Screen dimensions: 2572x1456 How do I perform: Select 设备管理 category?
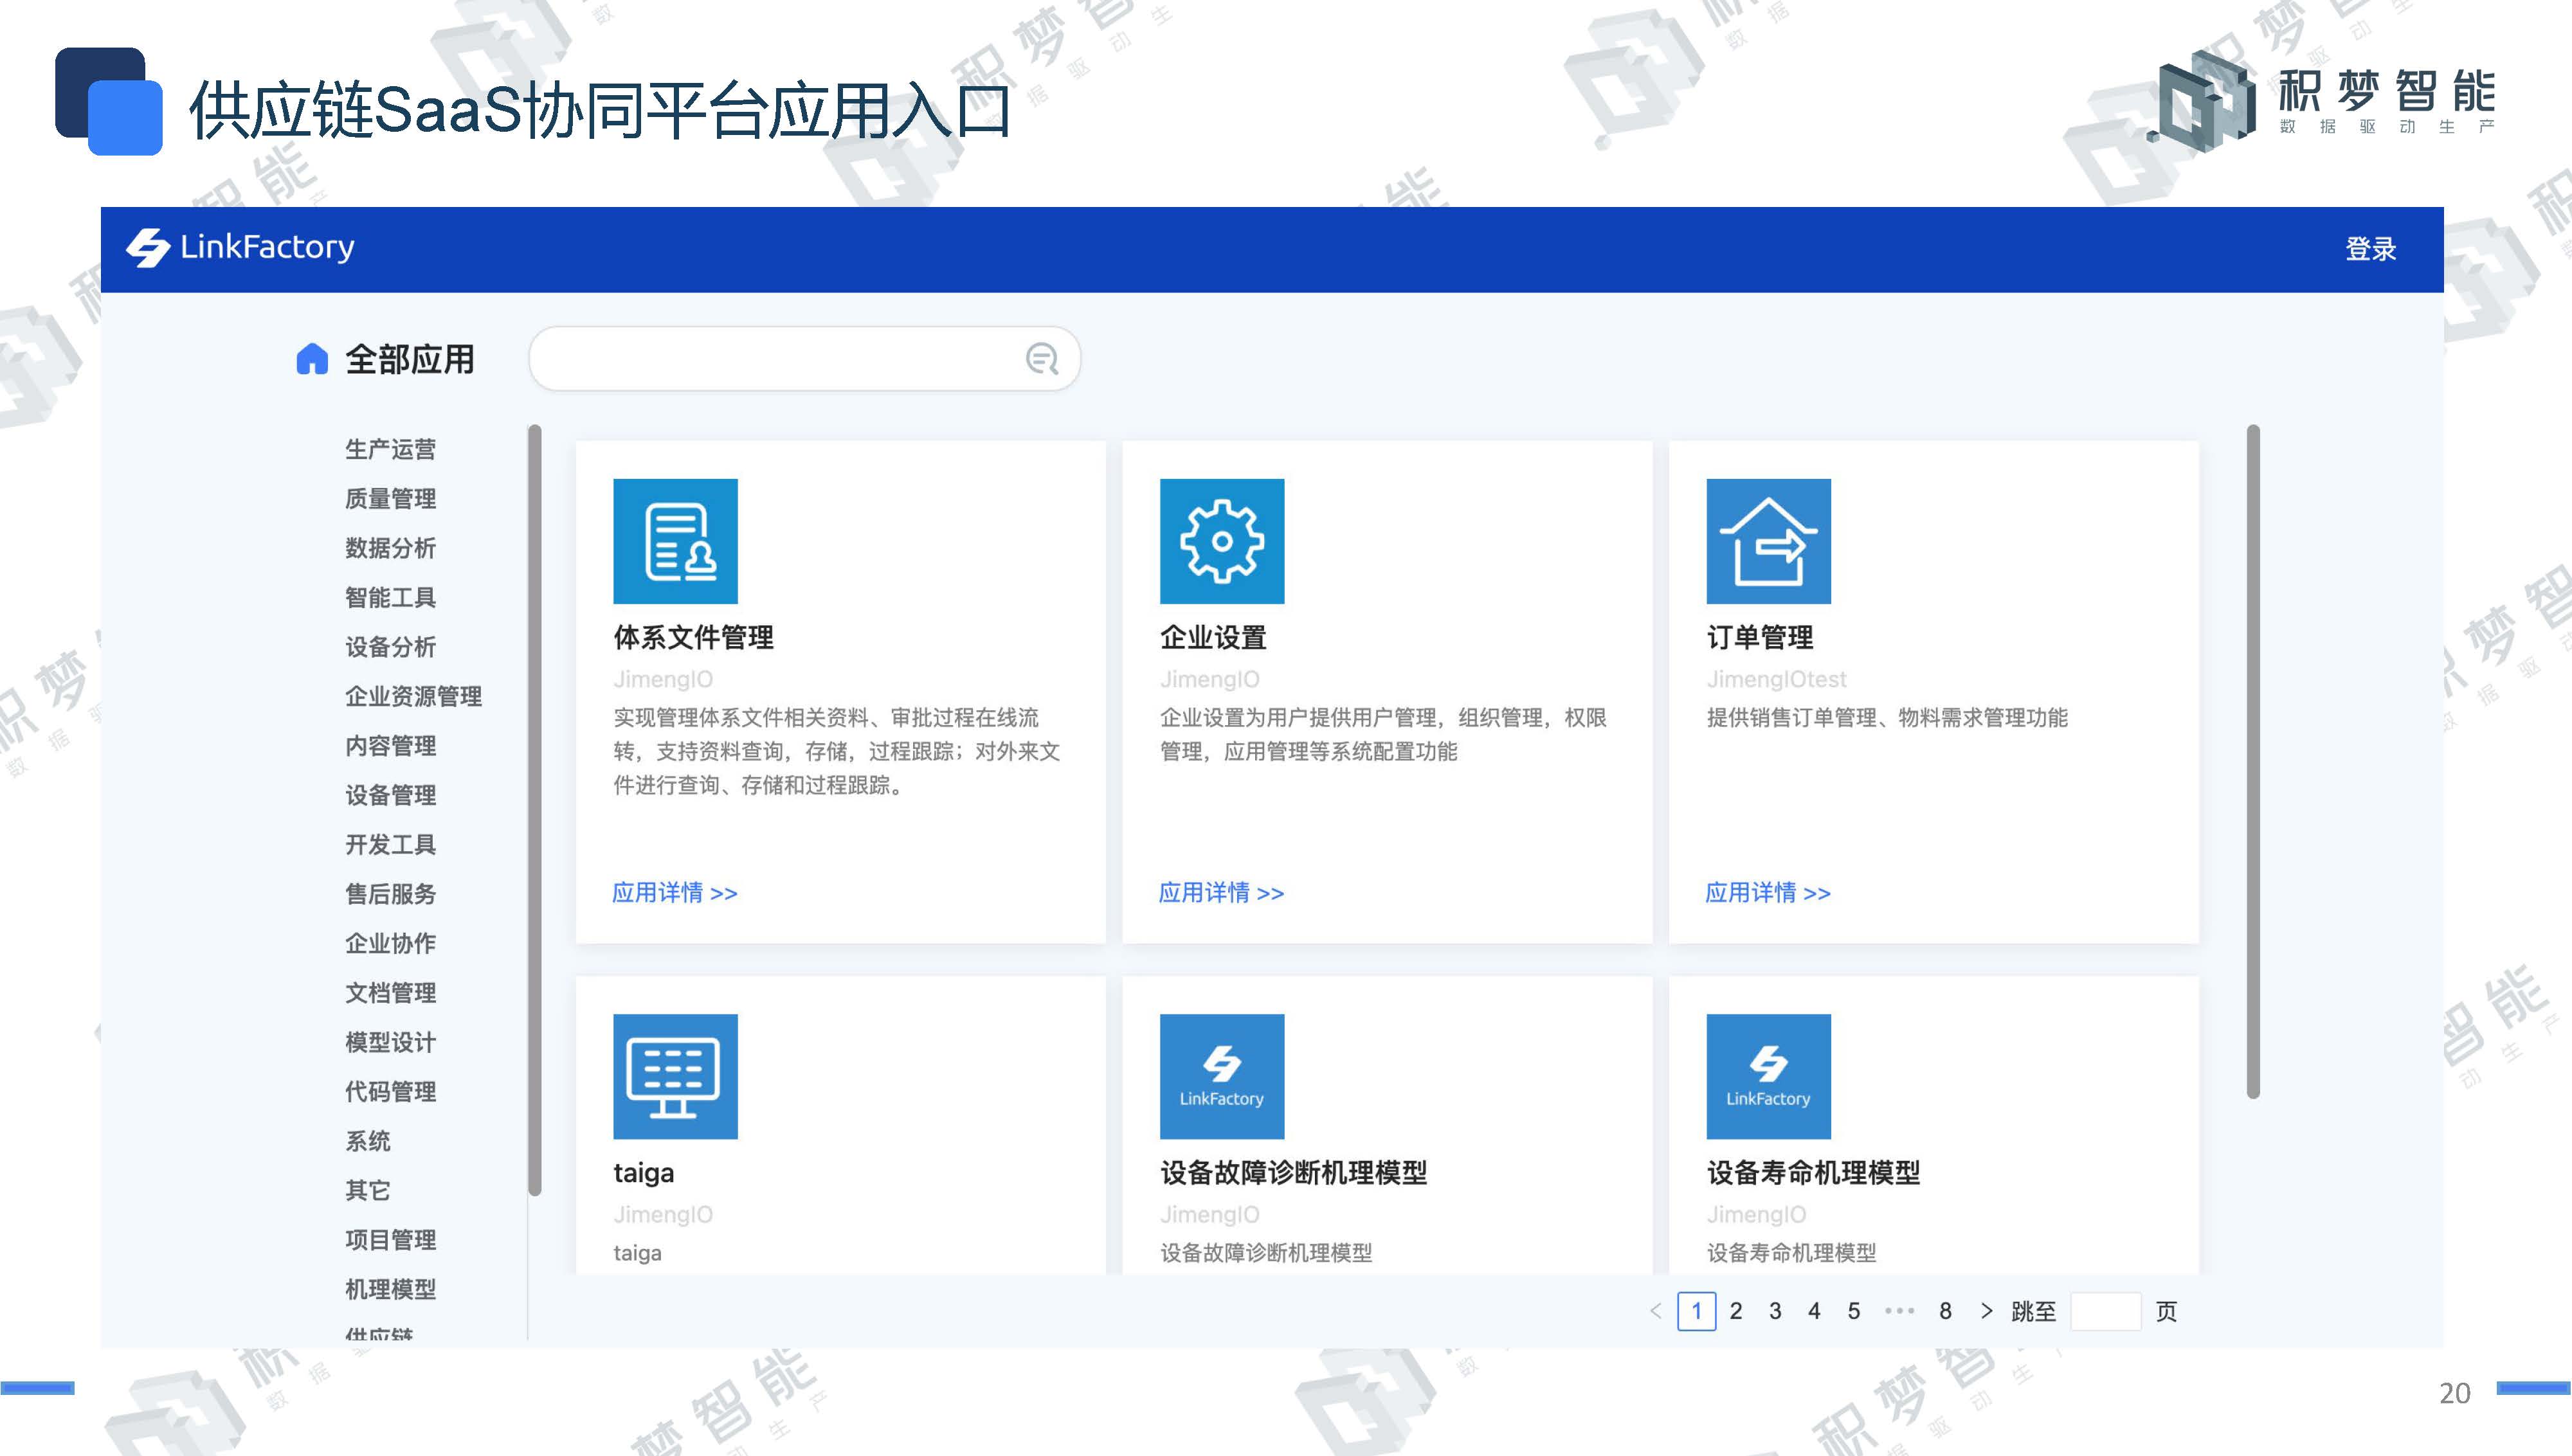(390, 795)
